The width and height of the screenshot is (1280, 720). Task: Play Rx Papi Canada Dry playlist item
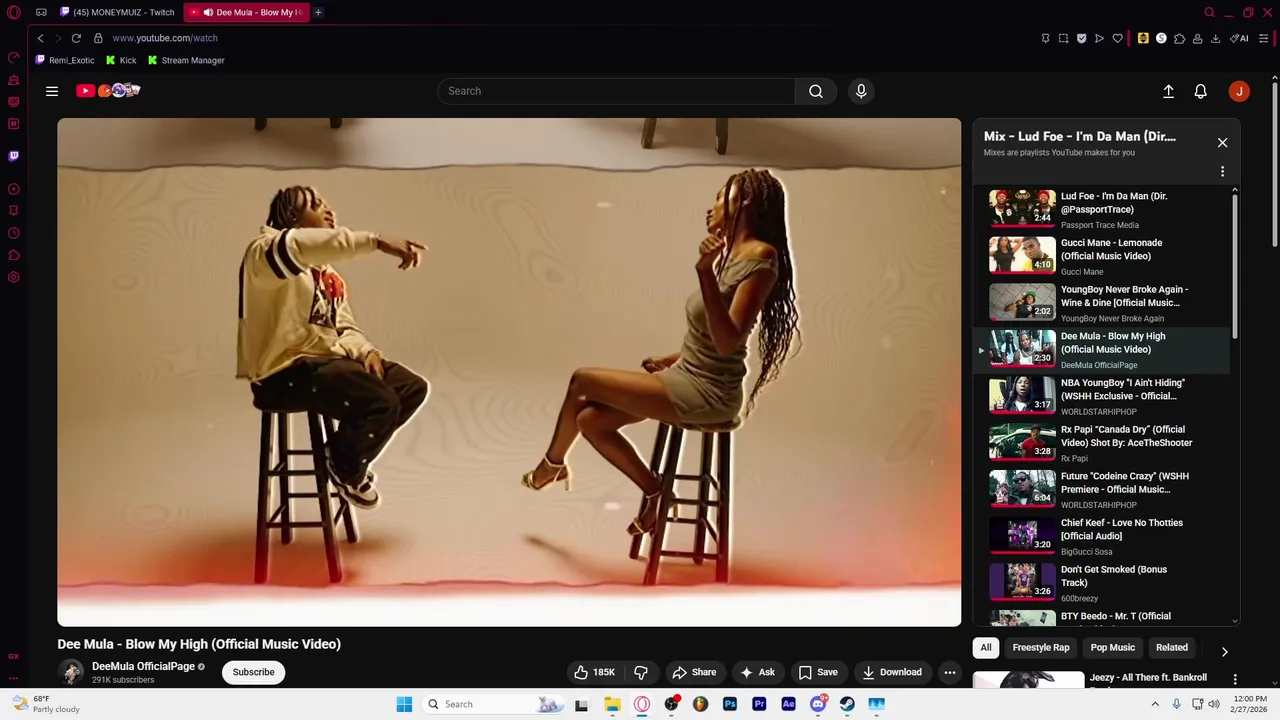click(1104, 443)
